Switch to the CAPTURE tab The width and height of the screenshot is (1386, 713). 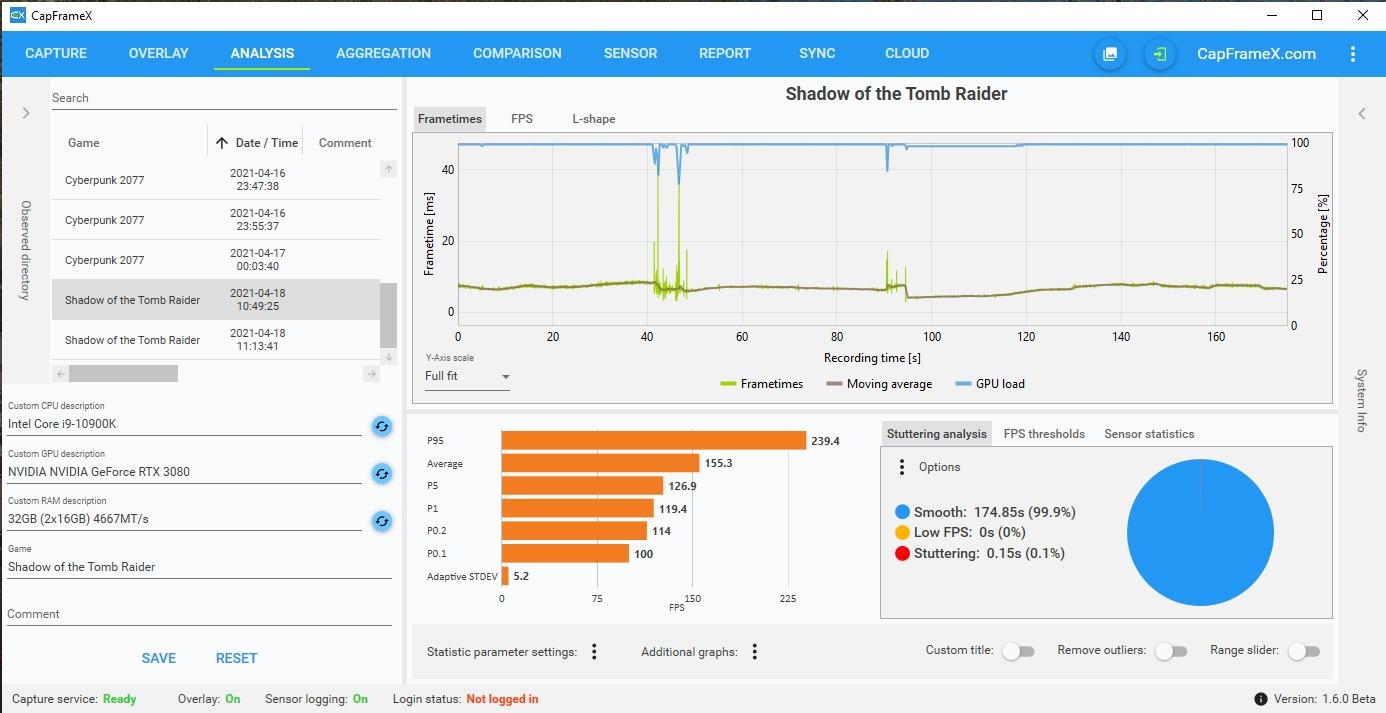(x=56, y=53)
